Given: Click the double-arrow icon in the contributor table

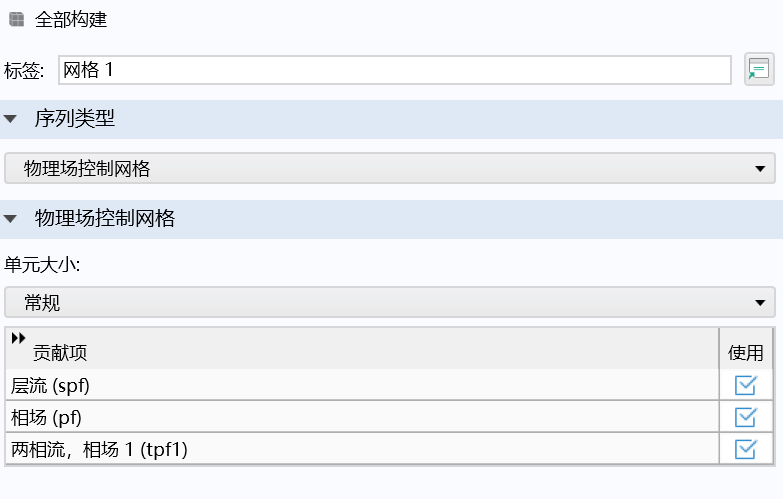Looking at the screenshot, I should point(18,338).
